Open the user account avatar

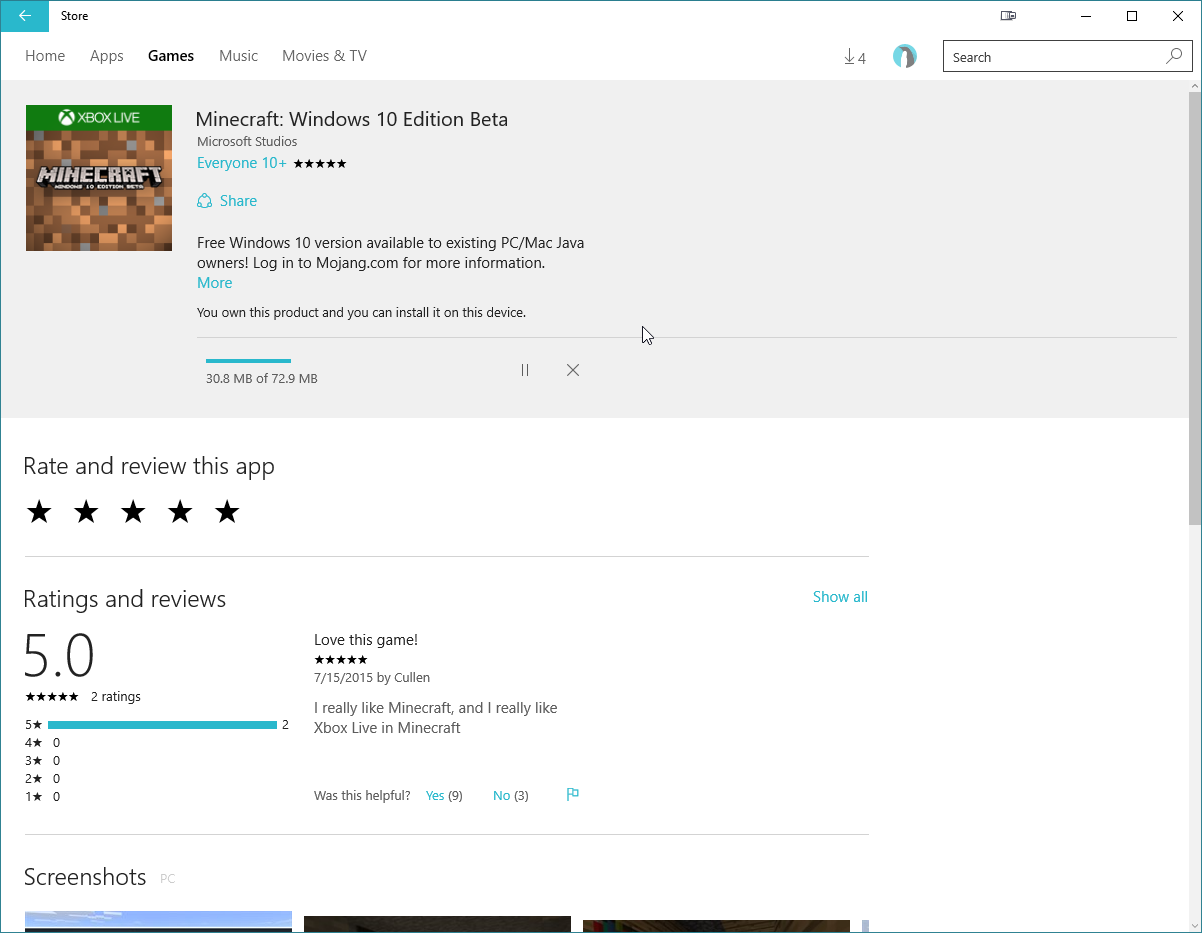[905, 56]
